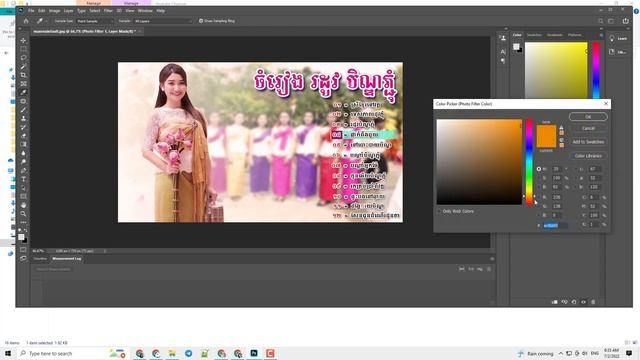Toggle Quick Mask mode icon
The image size is (640, 360).
[23, 249]
